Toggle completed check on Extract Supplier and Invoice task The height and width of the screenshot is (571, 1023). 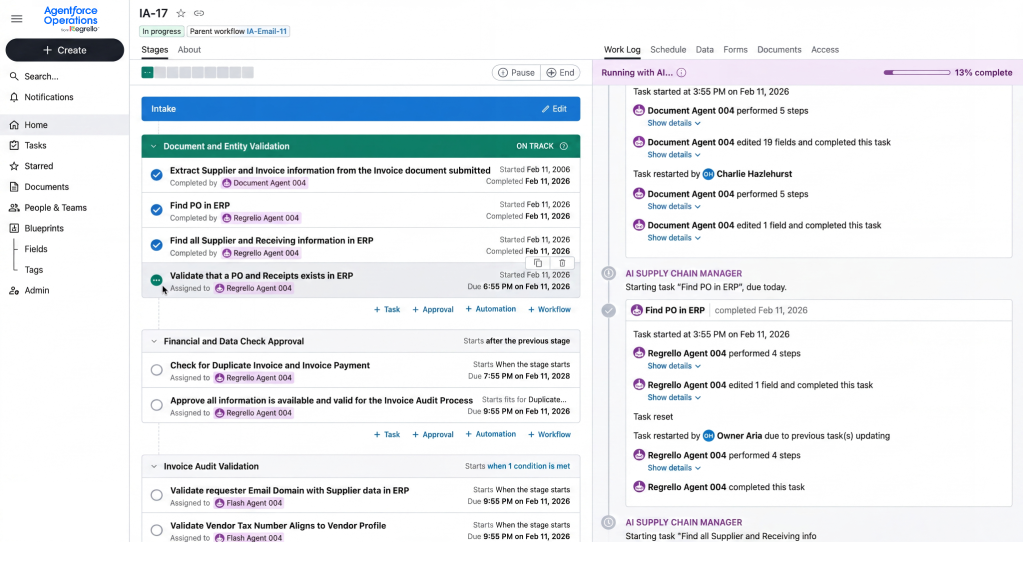coord(157,175)
